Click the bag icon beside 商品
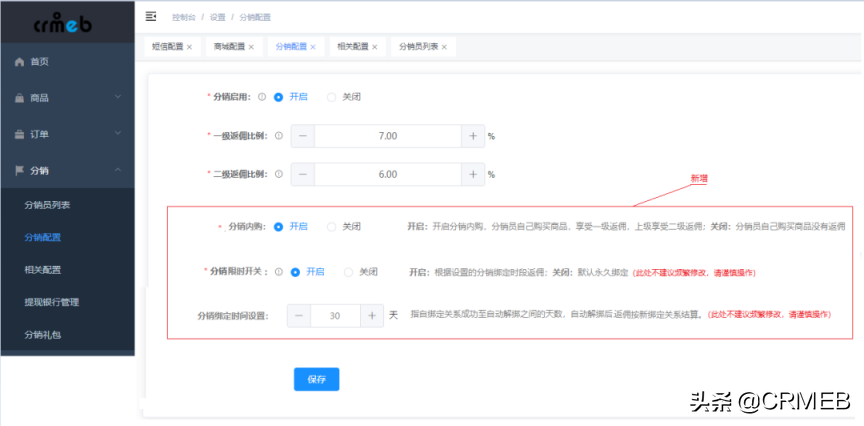This screenshot has height=426, width=864. tap(20, 98)
